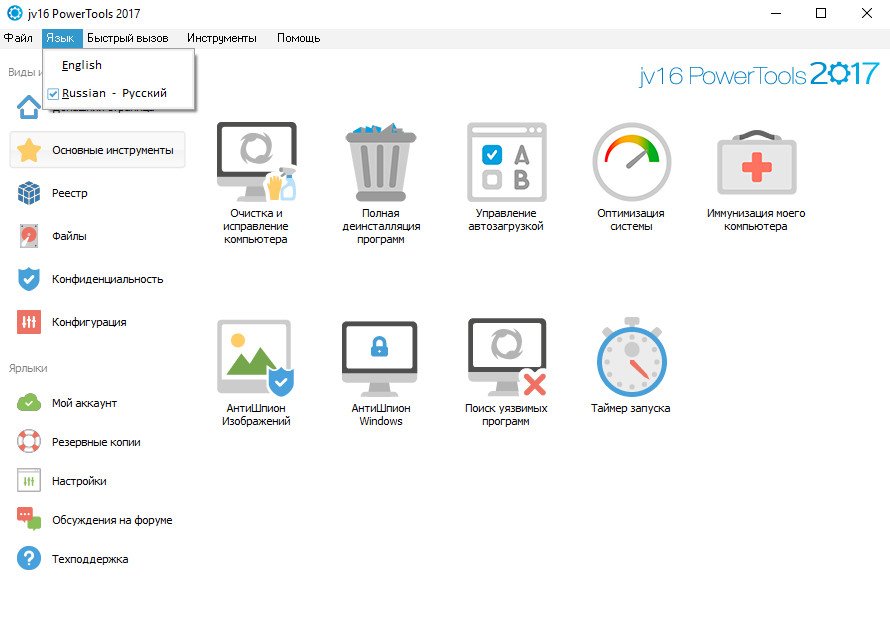Open the Обсуждения на форуме label
890x641 pixels.
pos(112,520)
